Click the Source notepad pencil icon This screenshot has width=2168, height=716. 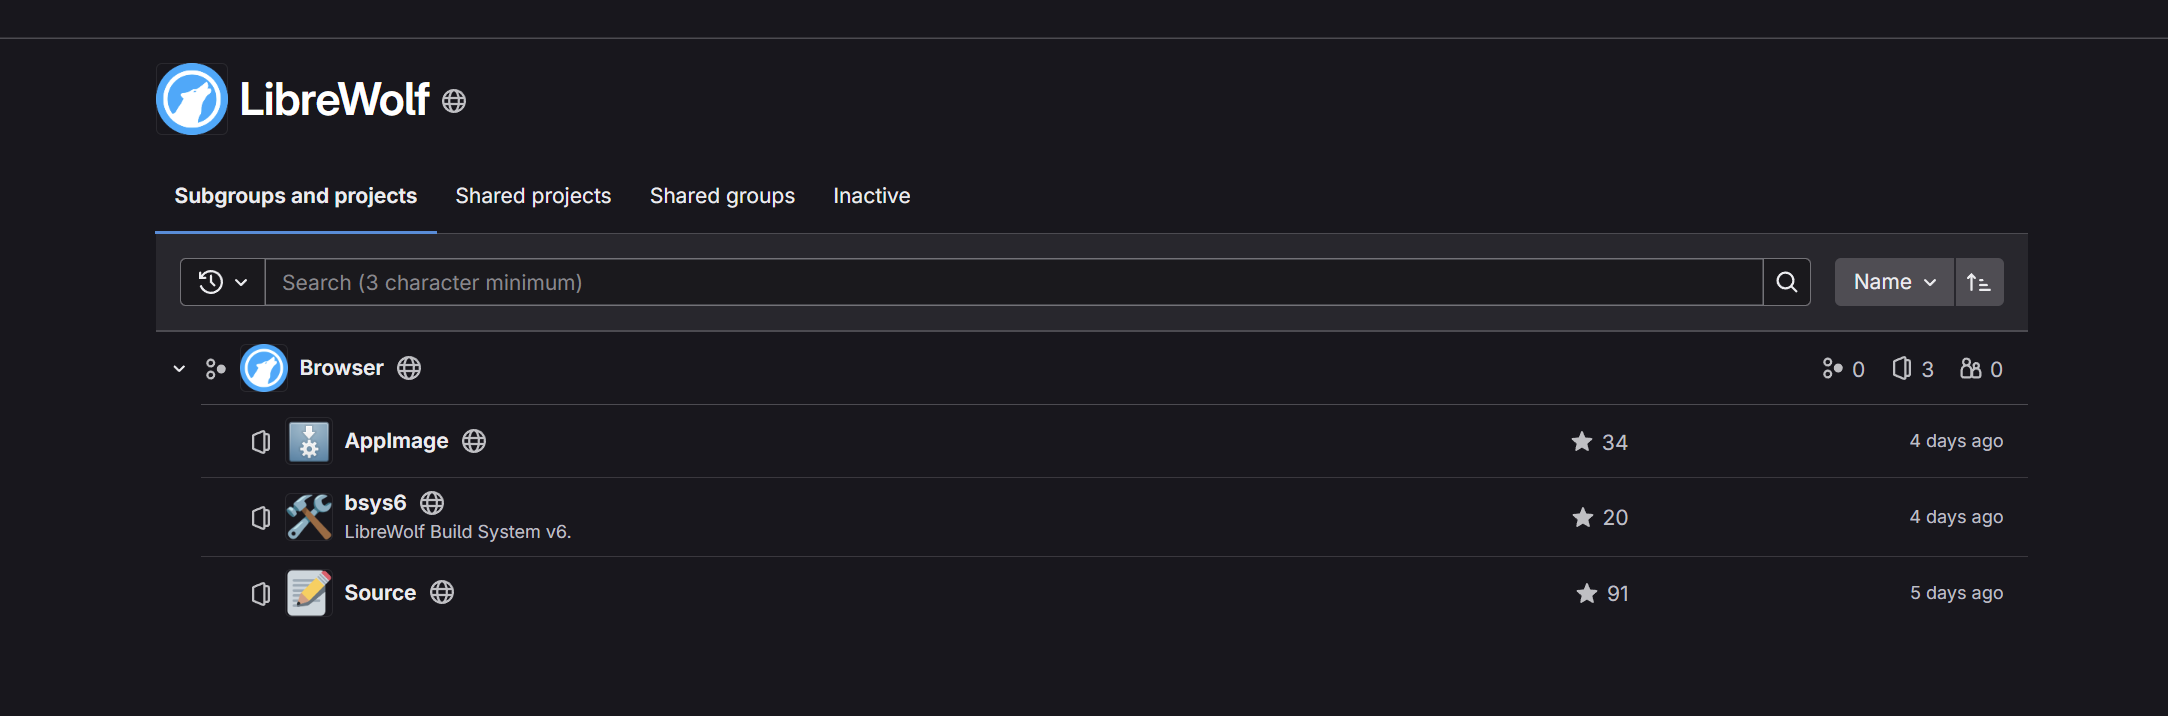[309, 593]
